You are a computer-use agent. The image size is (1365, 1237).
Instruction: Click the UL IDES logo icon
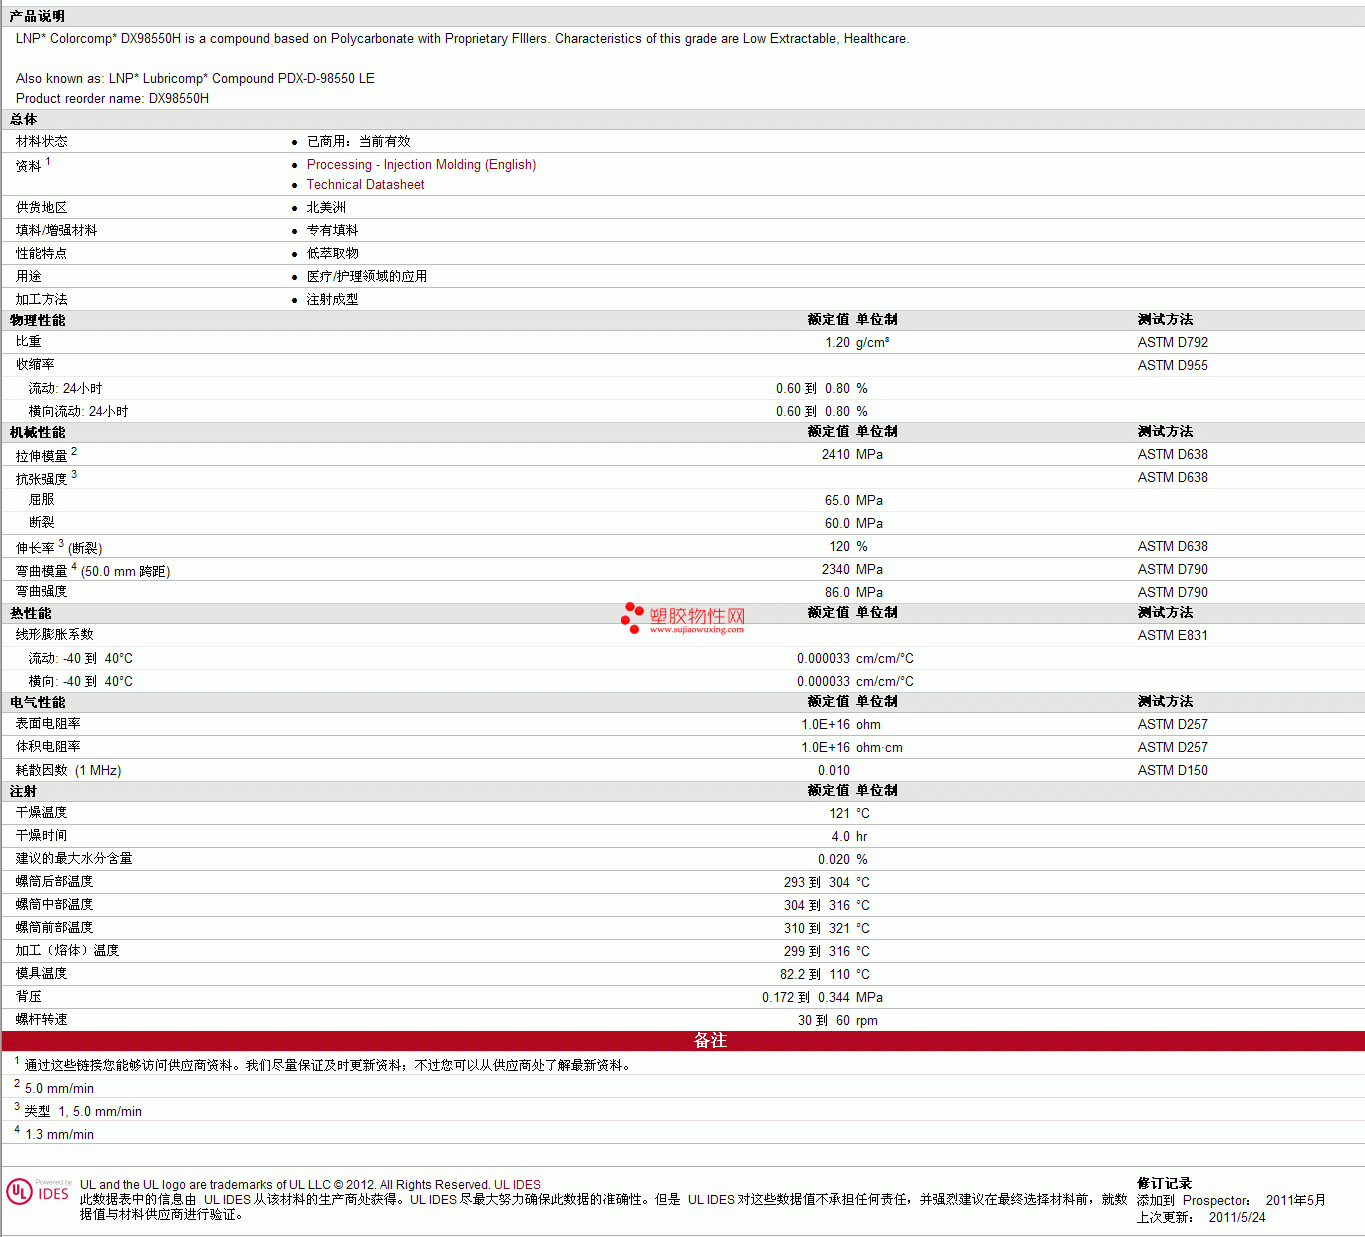pos(38,1192)
